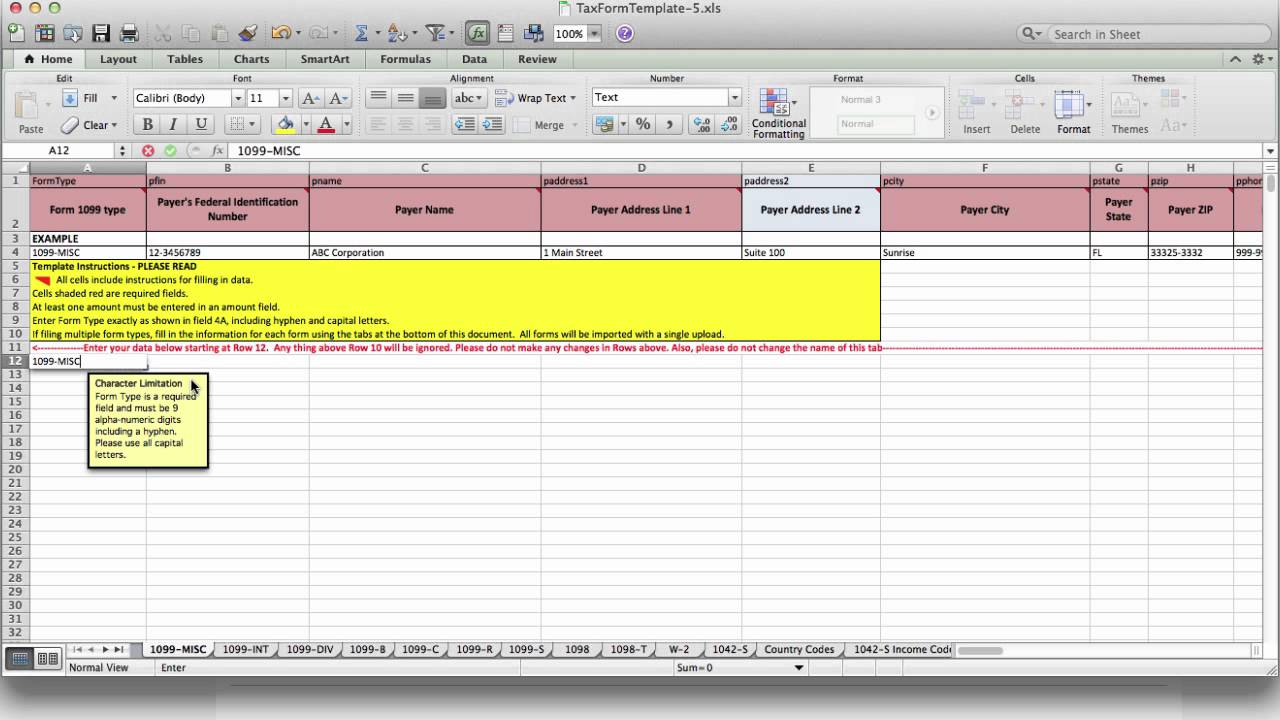
Task: Decrease indent in Alignment group
Action: pos(465,125)
